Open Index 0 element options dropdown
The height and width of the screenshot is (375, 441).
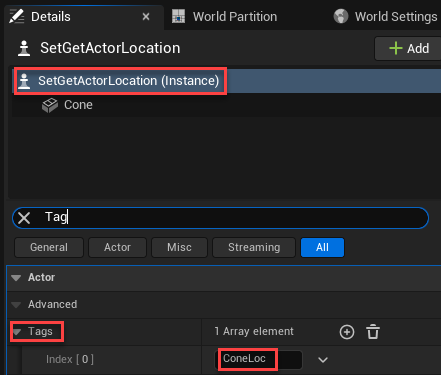click(x=323, y=360)
